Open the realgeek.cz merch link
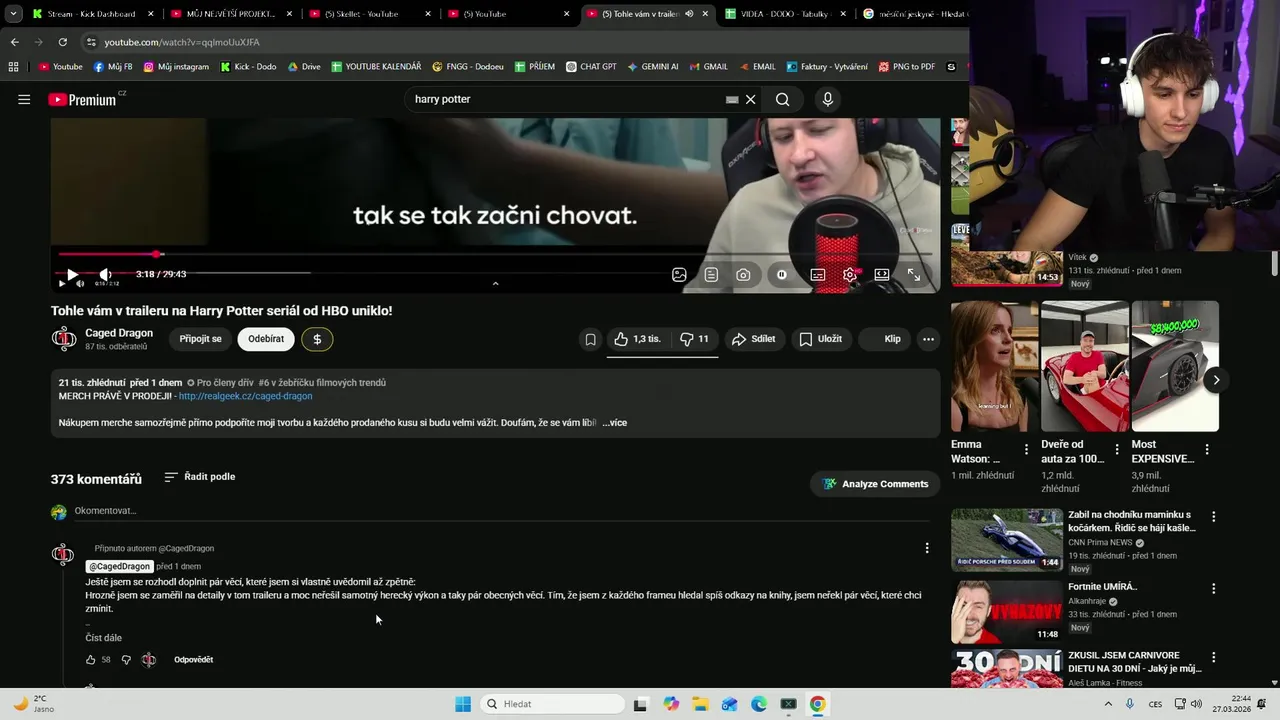The image size is (1280, 720). [x=245, y=396]
